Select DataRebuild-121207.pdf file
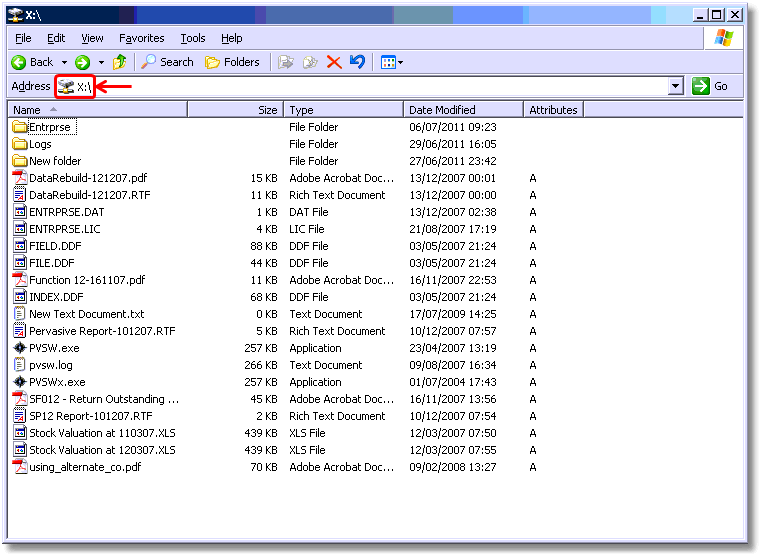762x558 pixels. click(86, 178)
